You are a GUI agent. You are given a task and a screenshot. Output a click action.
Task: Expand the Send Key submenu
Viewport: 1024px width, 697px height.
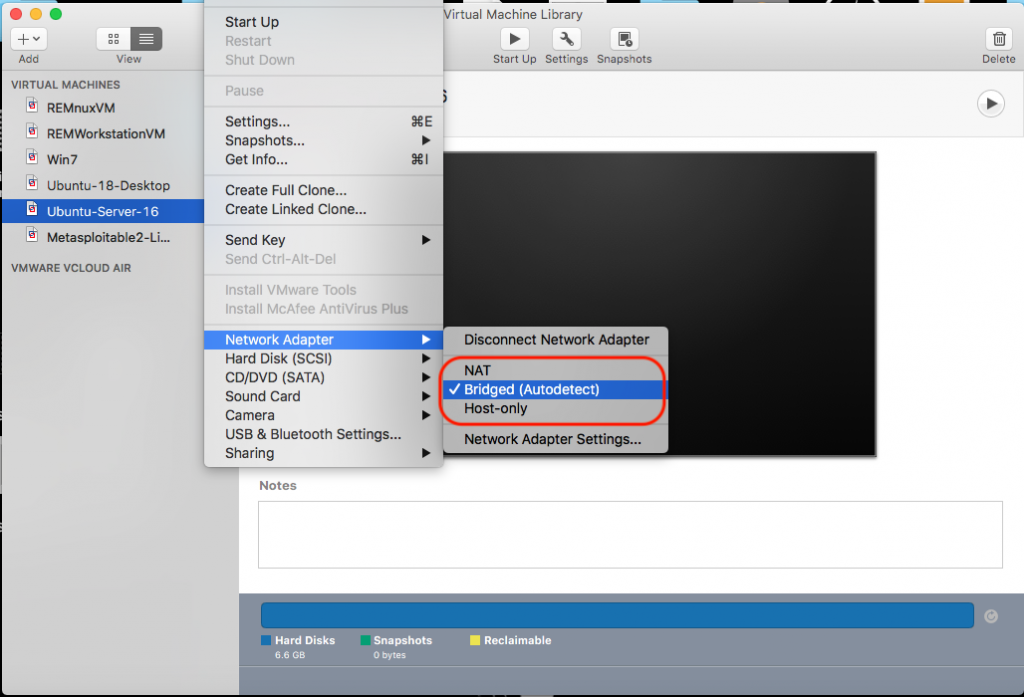[323, 240]
